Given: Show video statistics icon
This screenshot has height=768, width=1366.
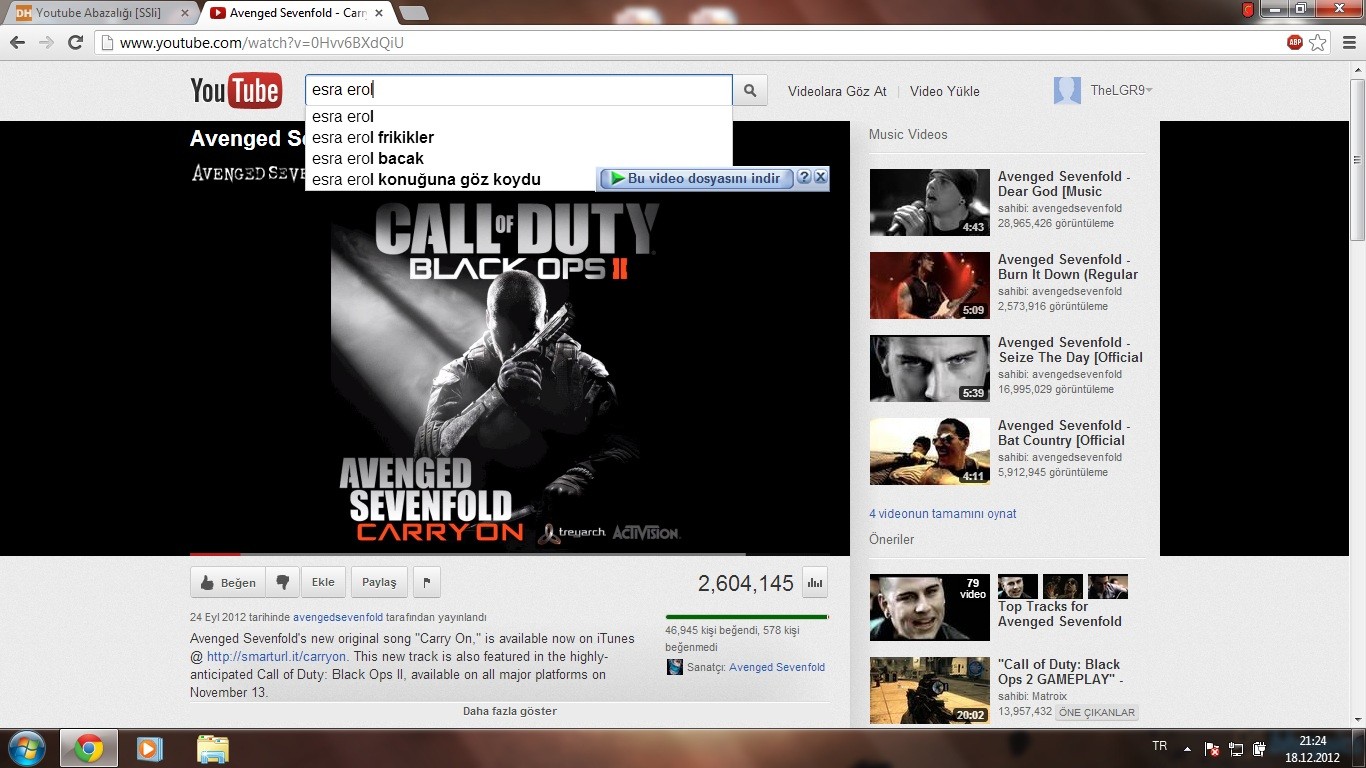Looking at the screenshot, I should pos(816,582).
